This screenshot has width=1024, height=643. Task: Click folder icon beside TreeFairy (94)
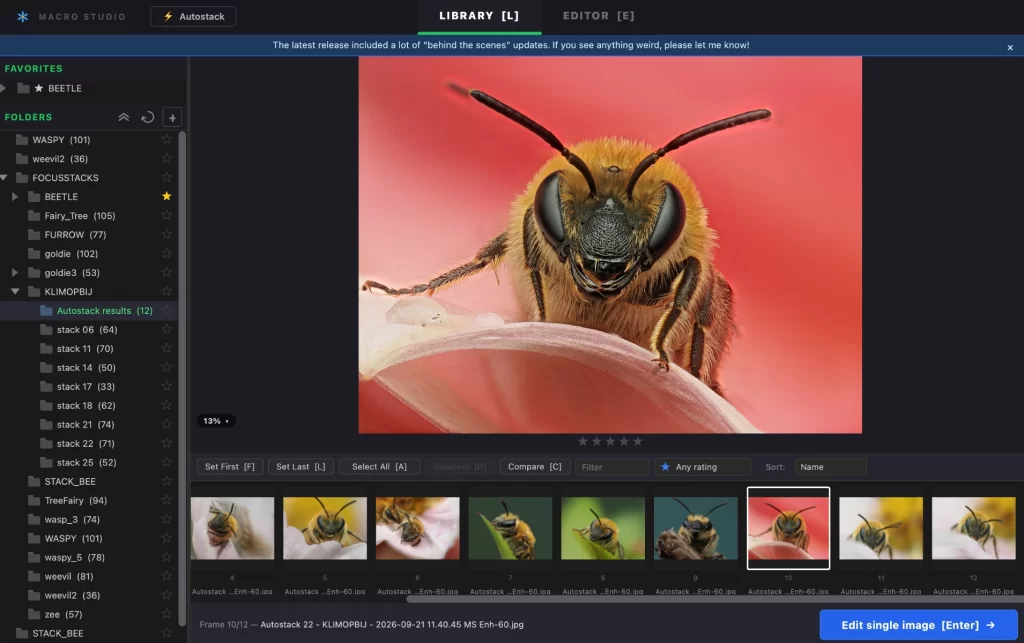34,501
